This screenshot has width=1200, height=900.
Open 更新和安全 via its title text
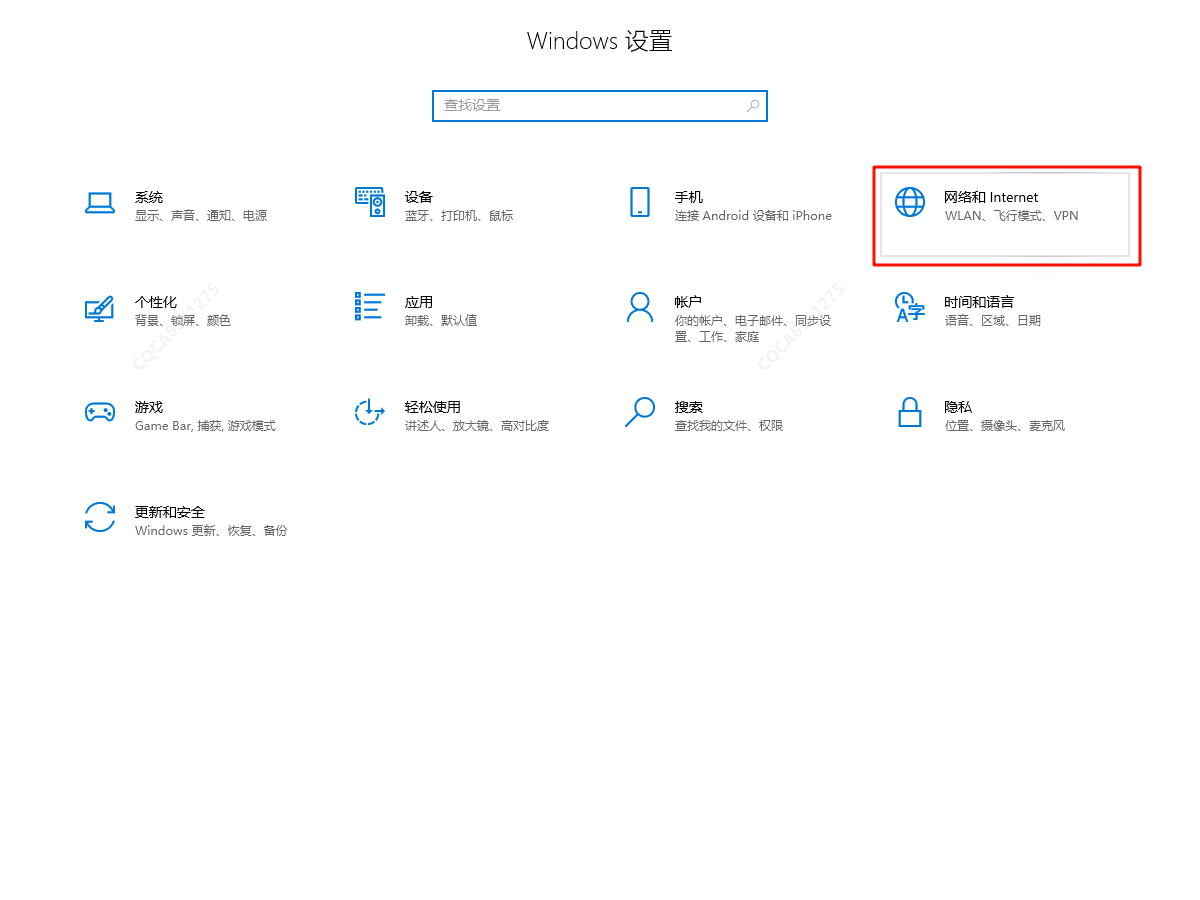(x=169, y=512)
